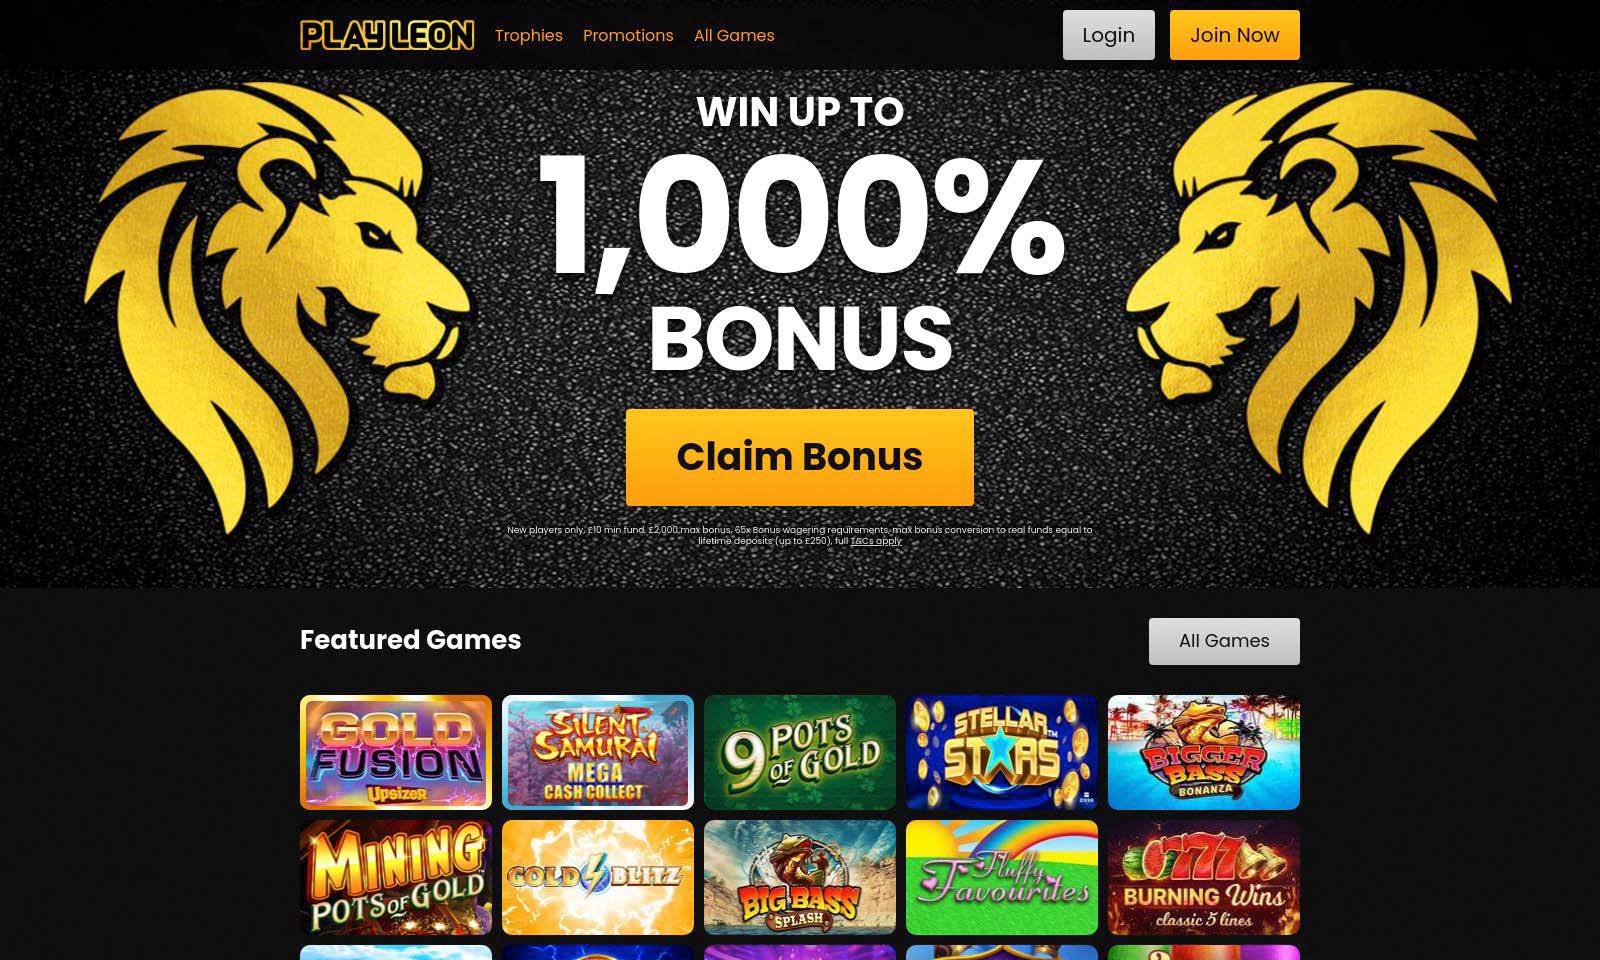
Task: Play the Stellar Stars game
Action: coord(1002,752)
